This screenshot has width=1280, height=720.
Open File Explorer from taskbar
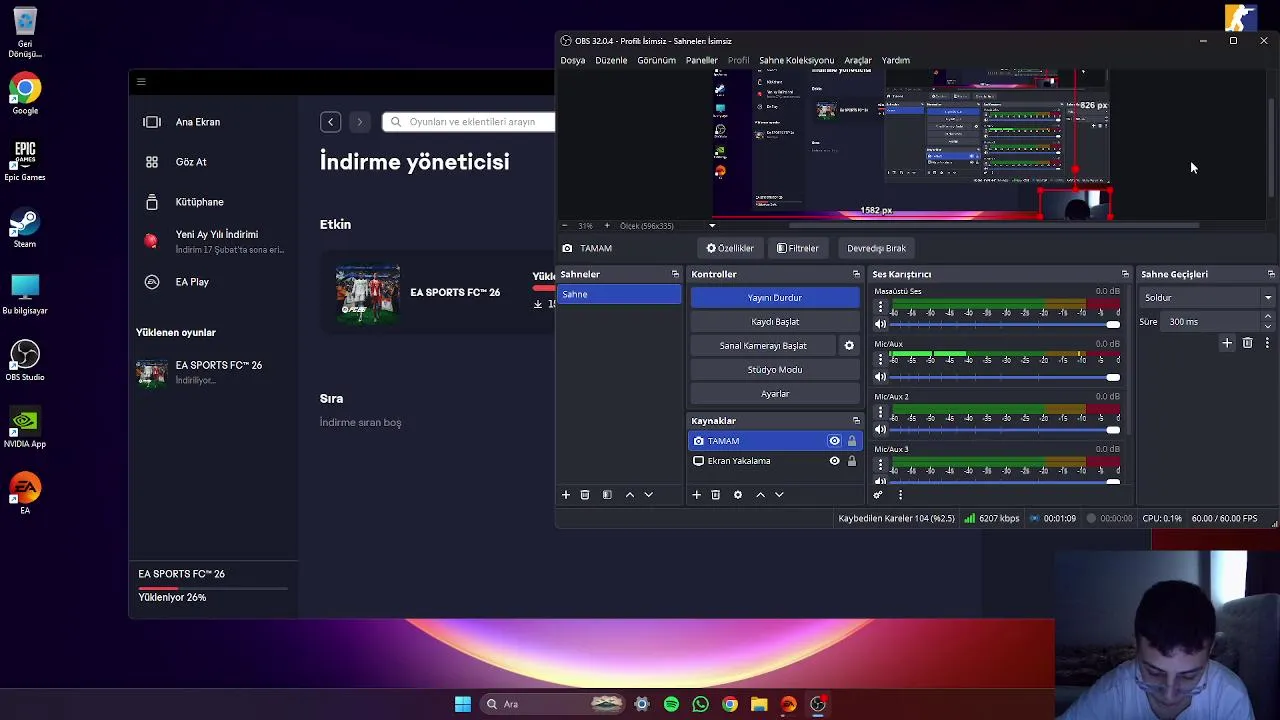(759, 704)
